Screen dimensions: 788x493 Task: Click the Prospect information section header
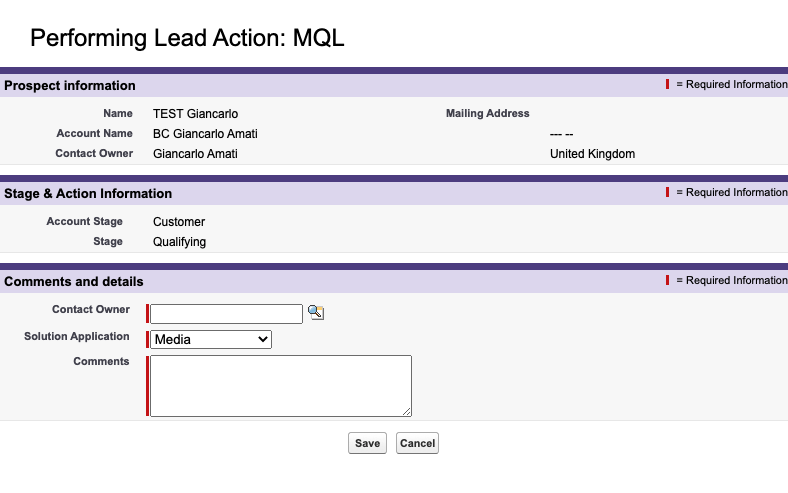click(x=70, y=86)
